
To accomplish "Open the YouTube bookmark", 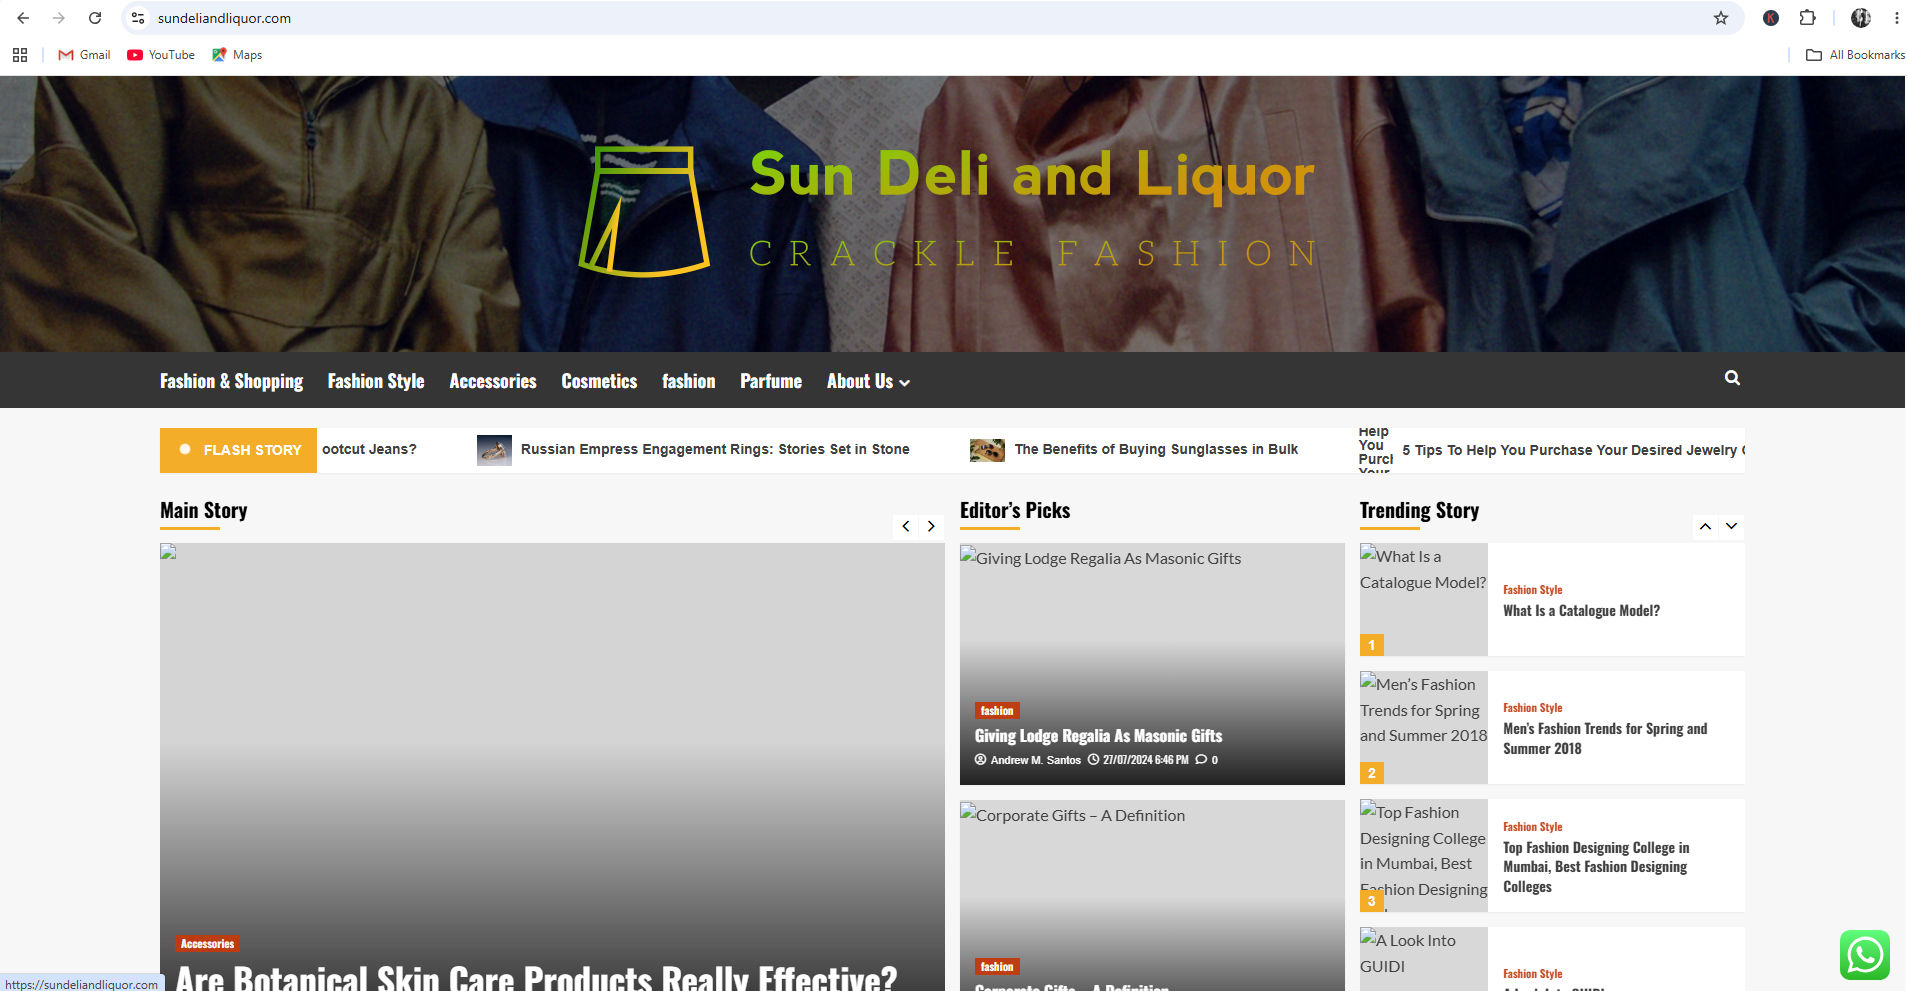I will tap(161, 55).
